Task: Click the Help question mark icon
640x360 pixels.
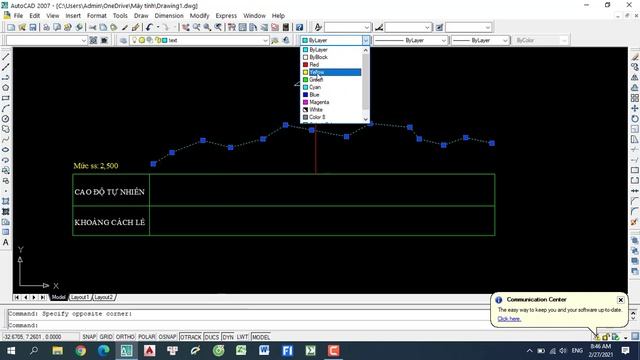Action: point(300,27)
